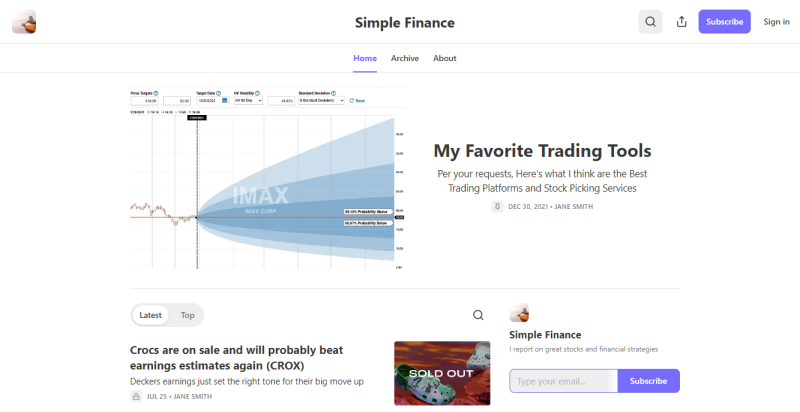The height and width of the screenshot is (412, 800).
Task: Switch post list to Top
Action: point(187,315)
